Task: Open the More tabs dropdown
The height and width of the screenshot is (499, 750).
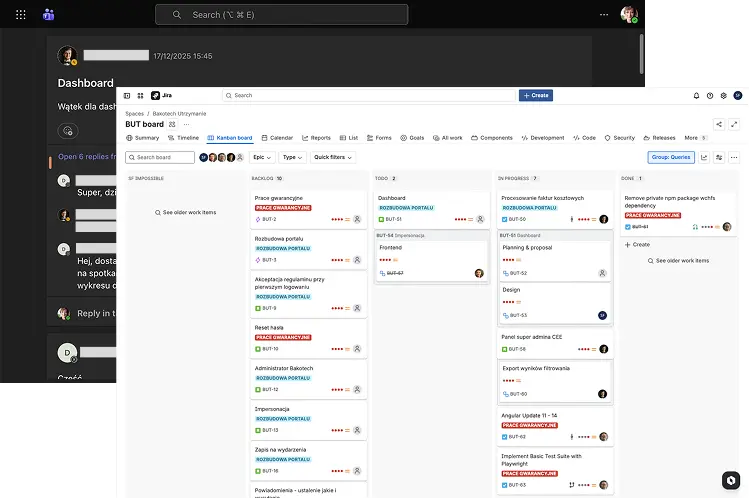Action: pos(695,138)
